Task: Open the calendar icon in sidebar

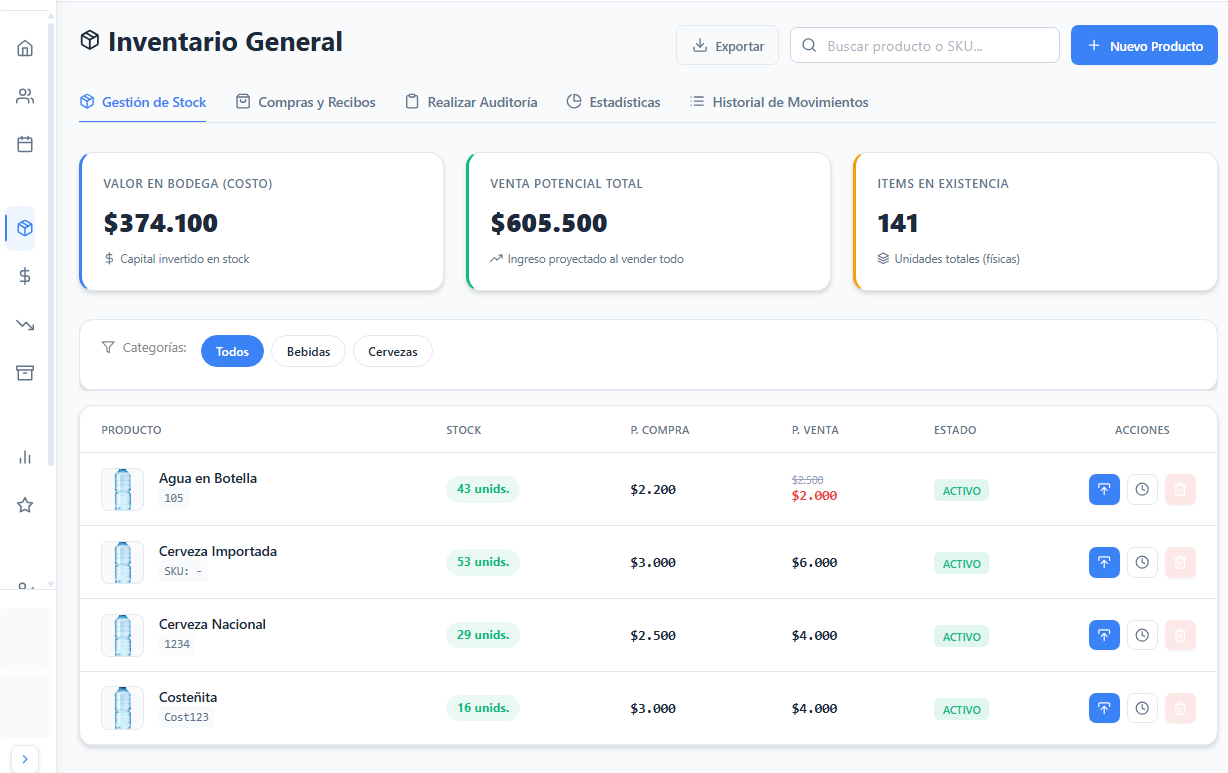Action: tap(25, 144)
